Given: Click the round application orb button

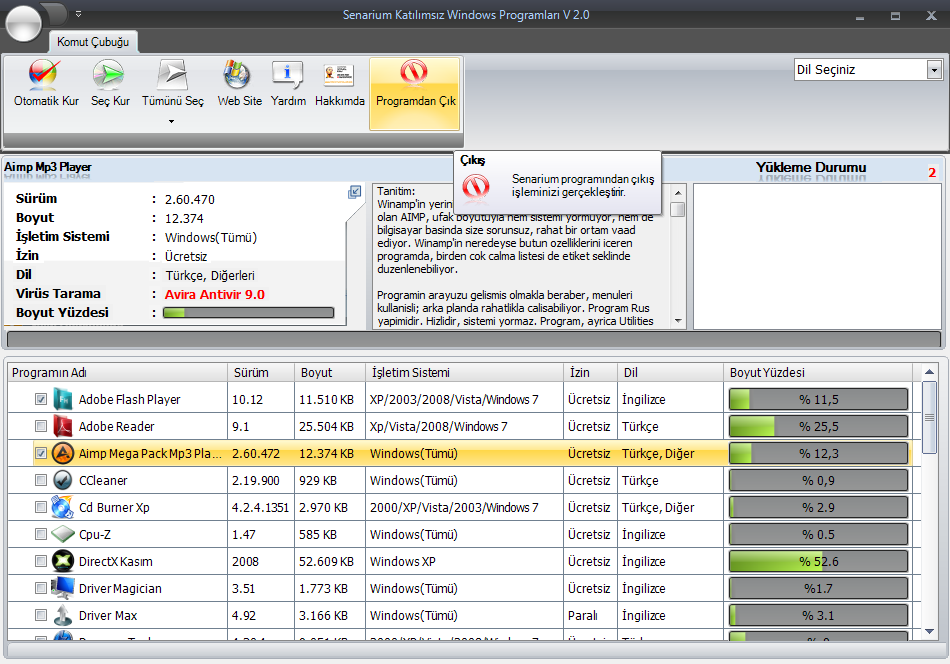Looking at the screenshot, I should (x=24, y=22).
